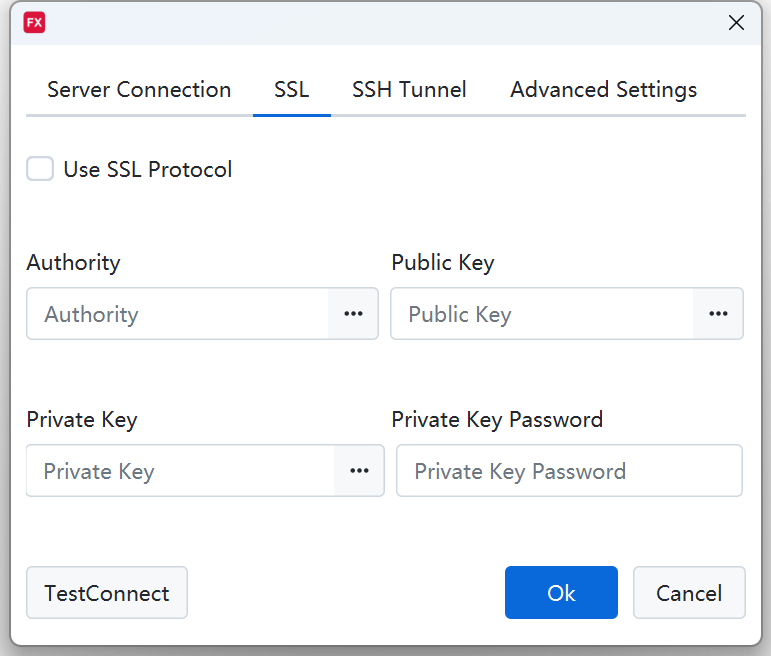The width and height of the screenshot is (771, 656).
Task: Click the Public Key browse ellipsis button
Action: (718, 314)
